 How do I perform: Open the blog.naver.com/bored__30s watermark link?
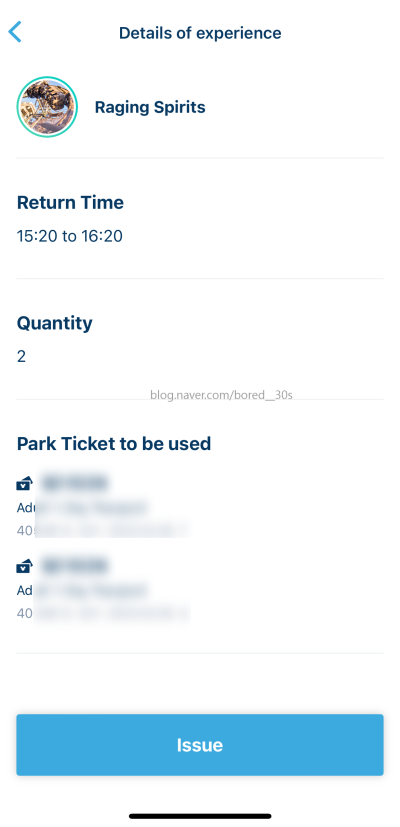pos(221,395)
